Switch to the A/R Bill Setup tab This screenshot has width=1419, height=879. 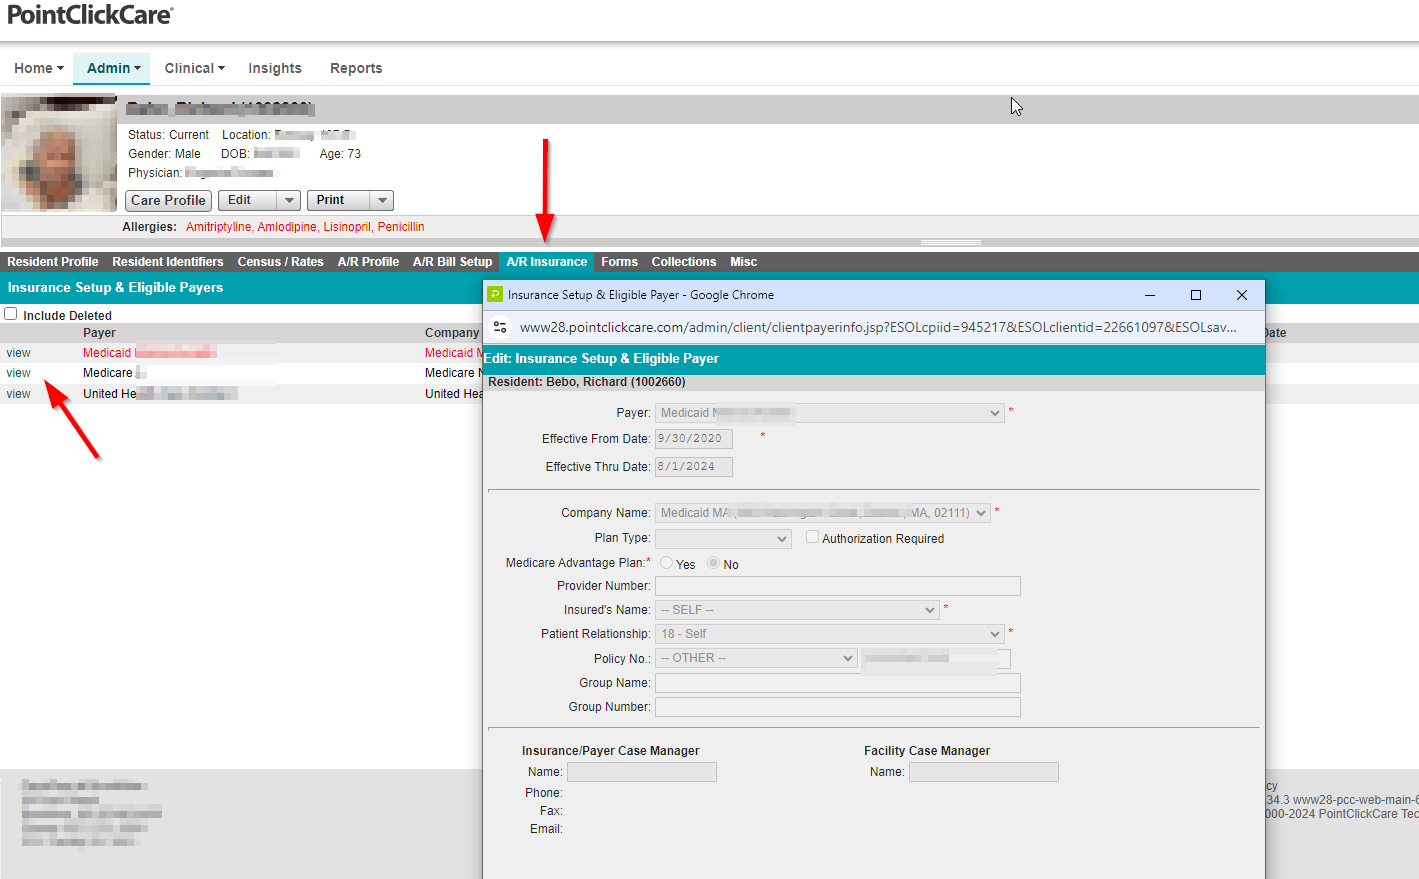coord(452,262)
